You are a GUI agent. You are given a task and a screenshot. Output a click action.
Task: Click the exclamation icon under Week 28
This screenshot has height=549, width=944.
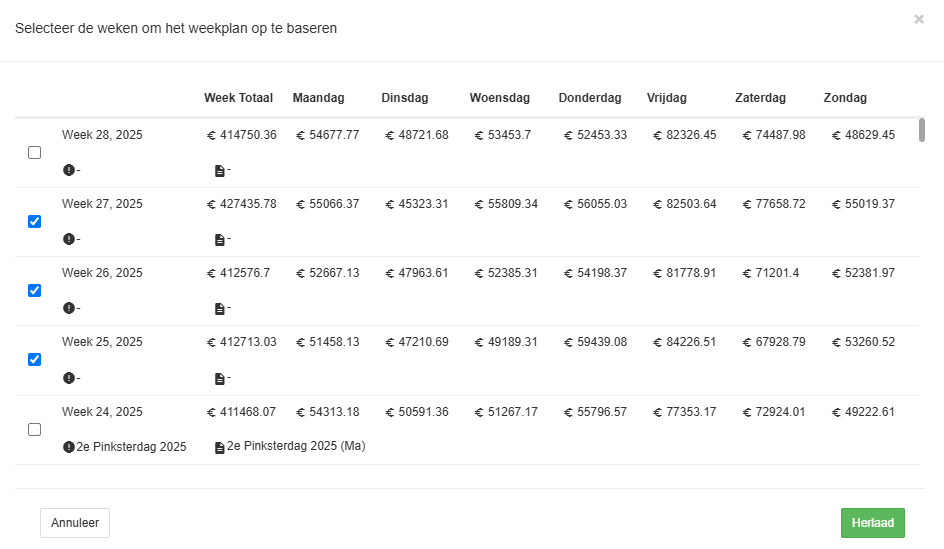(69, 170)
